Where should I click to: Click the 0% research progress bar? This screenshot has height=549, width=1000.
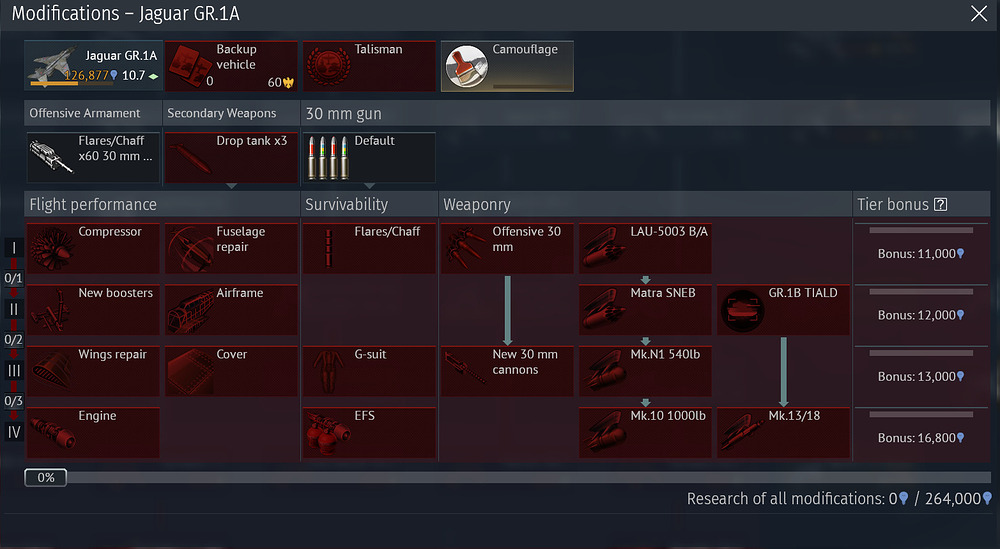pos(508,478)
